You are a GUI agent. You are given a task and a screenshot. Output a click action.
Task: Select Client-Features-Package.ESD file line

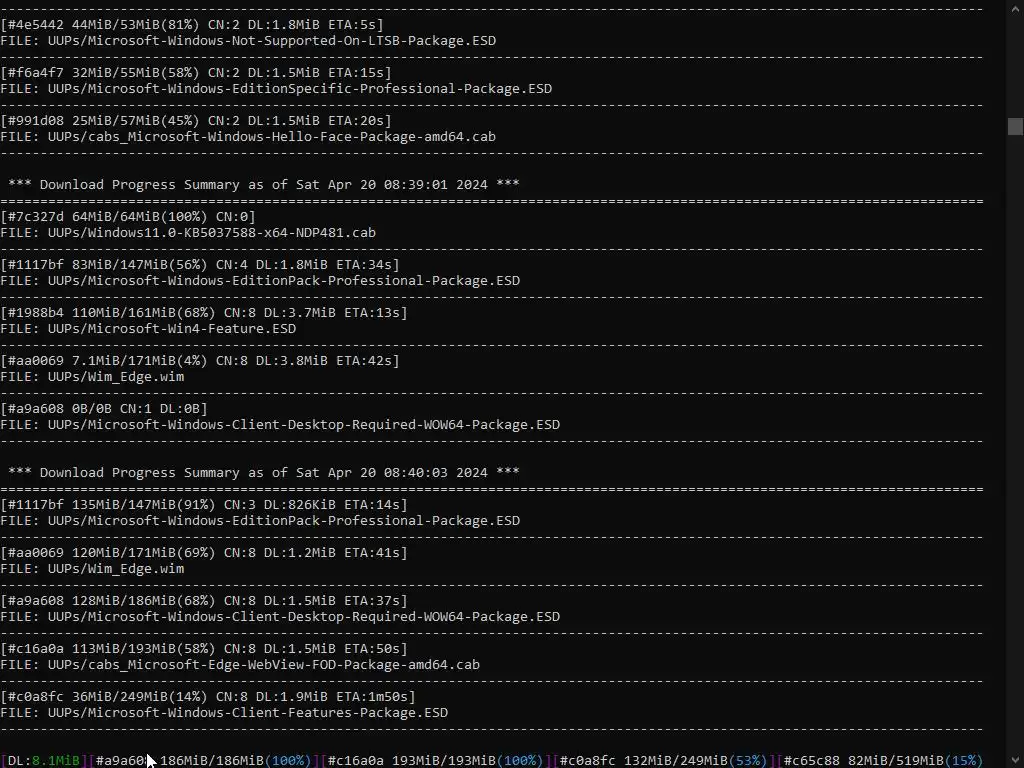[224, 713]
